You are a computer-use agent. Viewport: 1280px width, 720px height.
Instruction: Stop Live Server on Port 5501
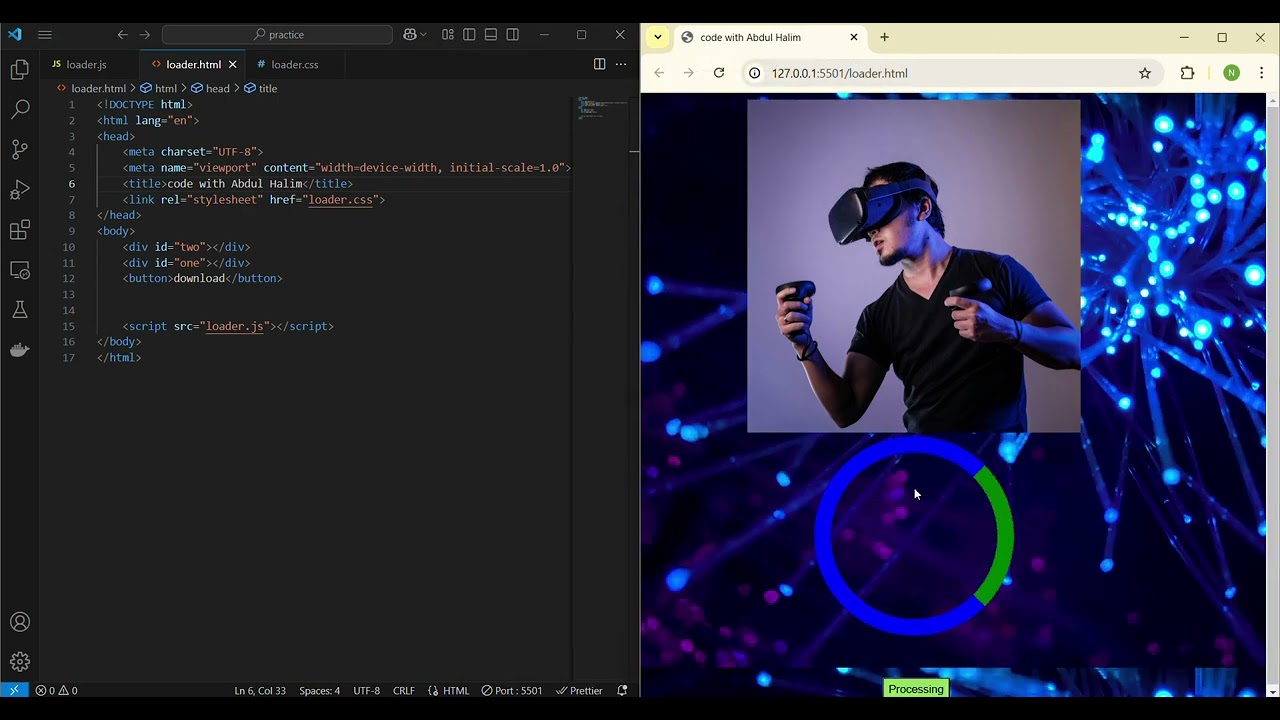[512, 690]
